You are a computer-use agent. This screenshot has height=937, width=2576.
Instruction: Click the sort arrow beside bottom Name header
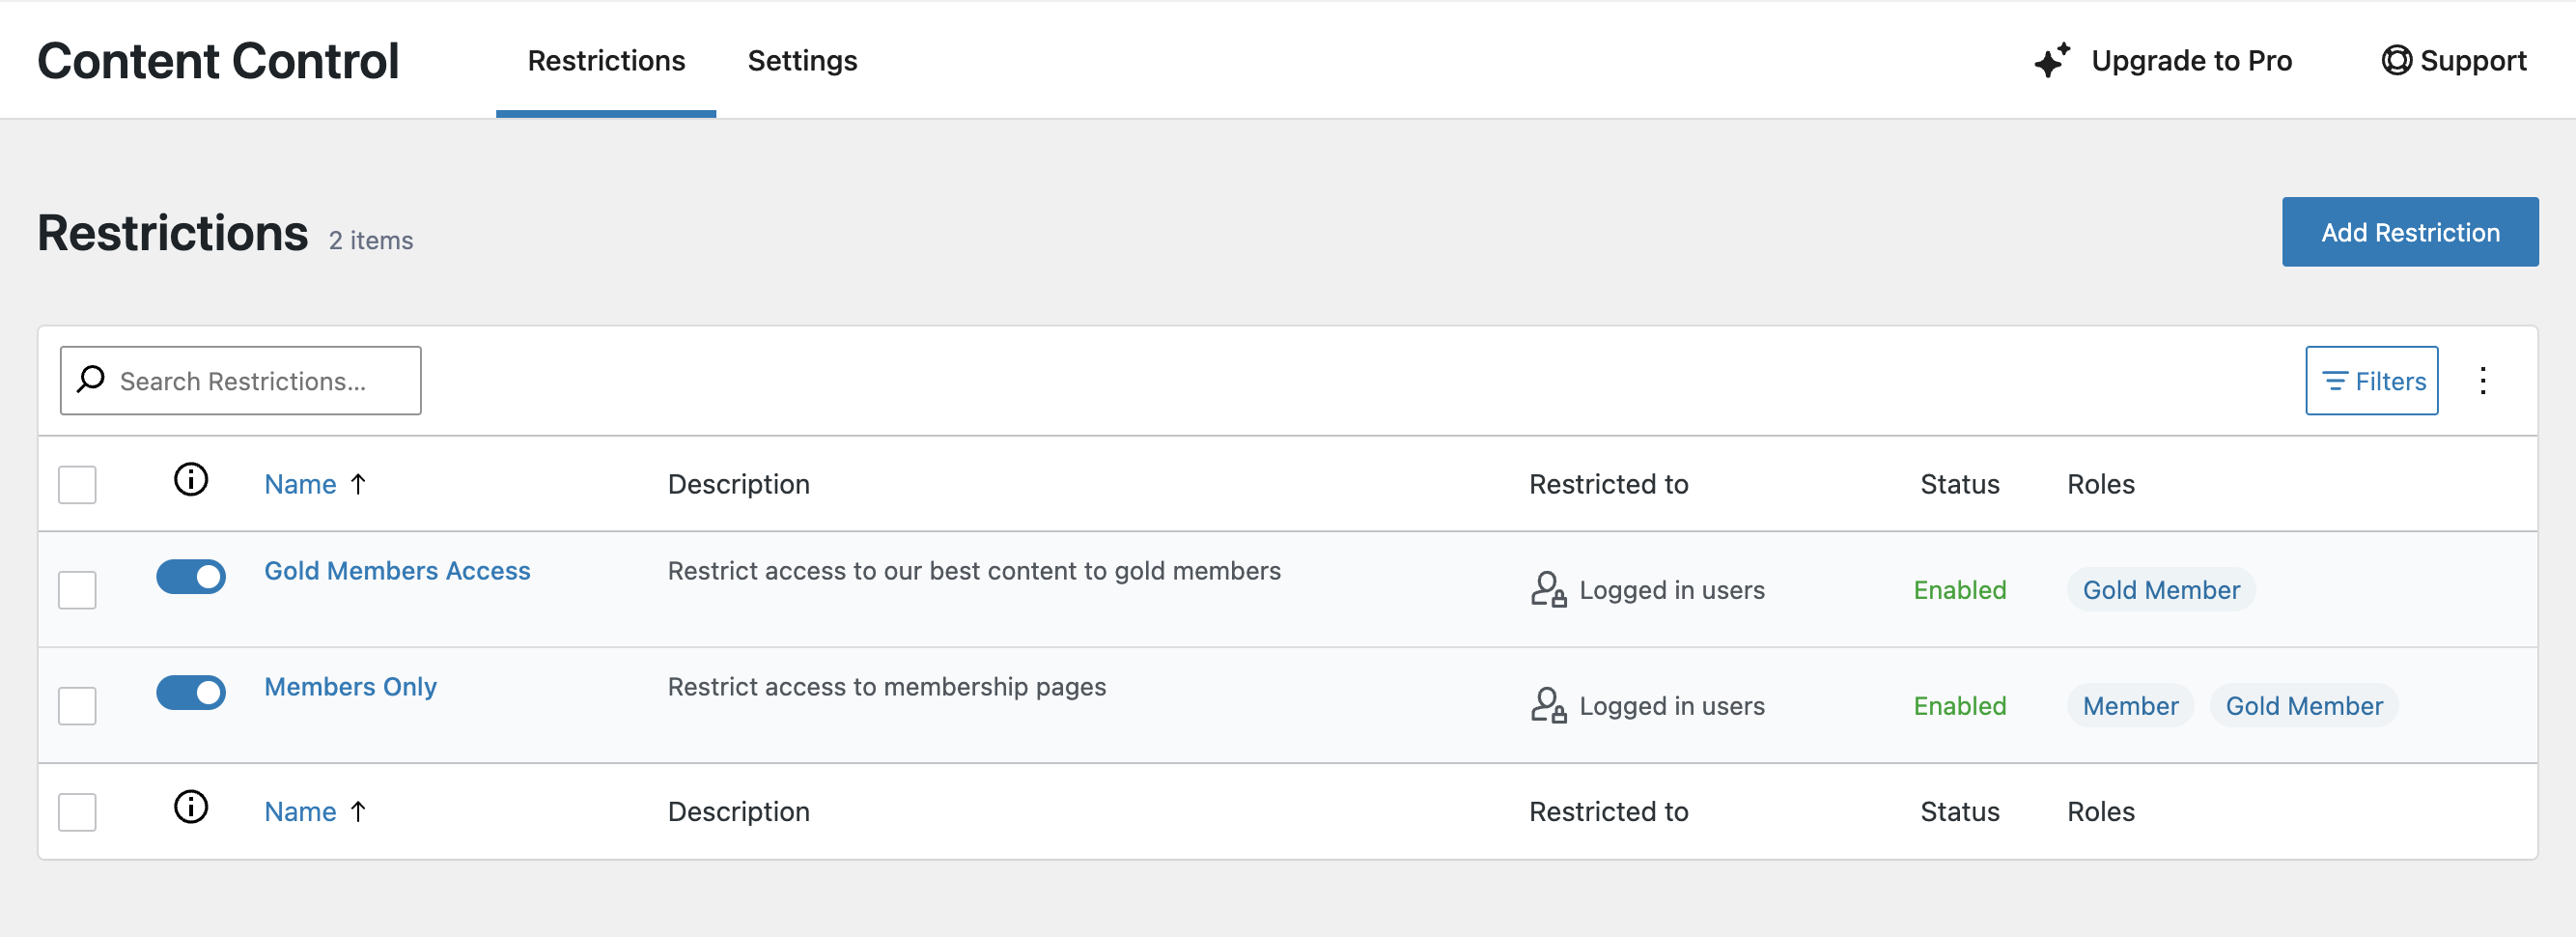pos(358,811)
